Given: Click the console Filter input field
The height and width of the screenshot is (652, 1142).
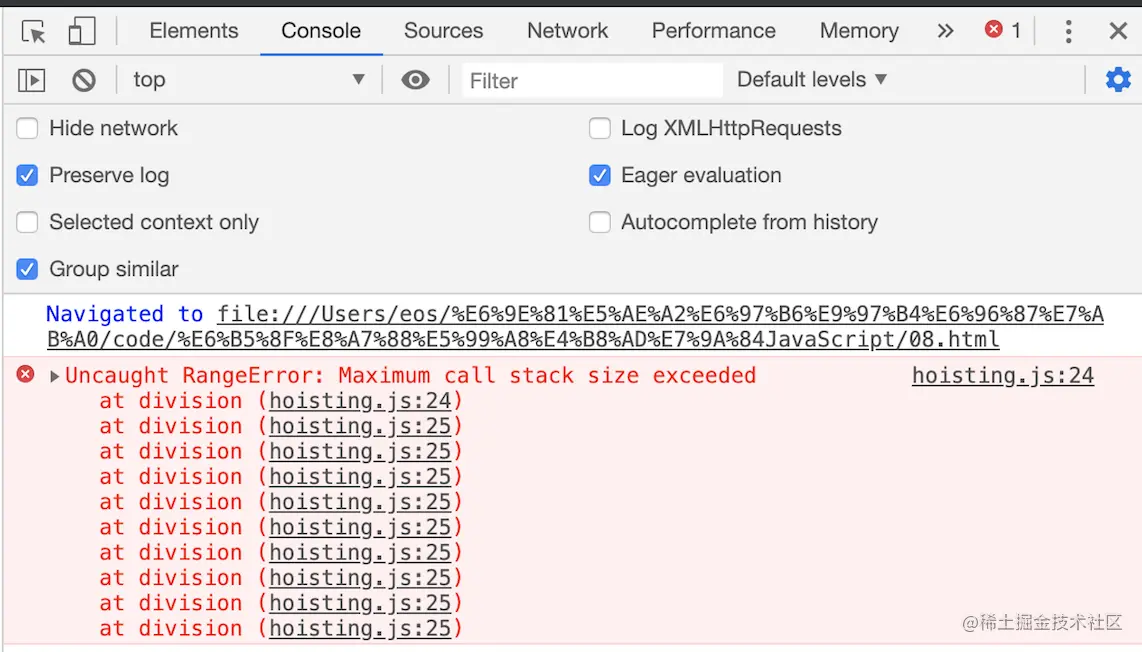Looking at the screenshot, I should (x=592, y=80).
